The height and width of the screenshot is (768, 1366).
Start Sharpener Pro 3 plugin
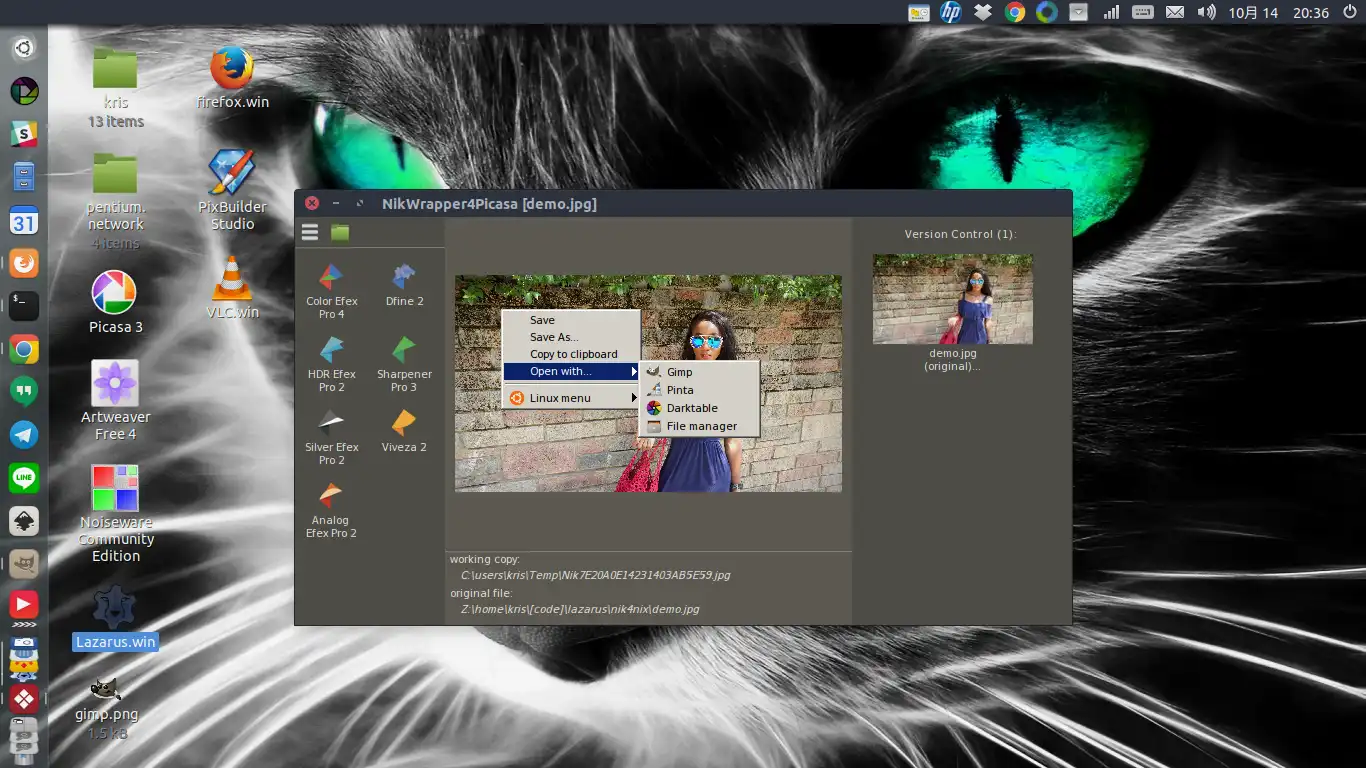pyautogui.click(x=404, y=364)
